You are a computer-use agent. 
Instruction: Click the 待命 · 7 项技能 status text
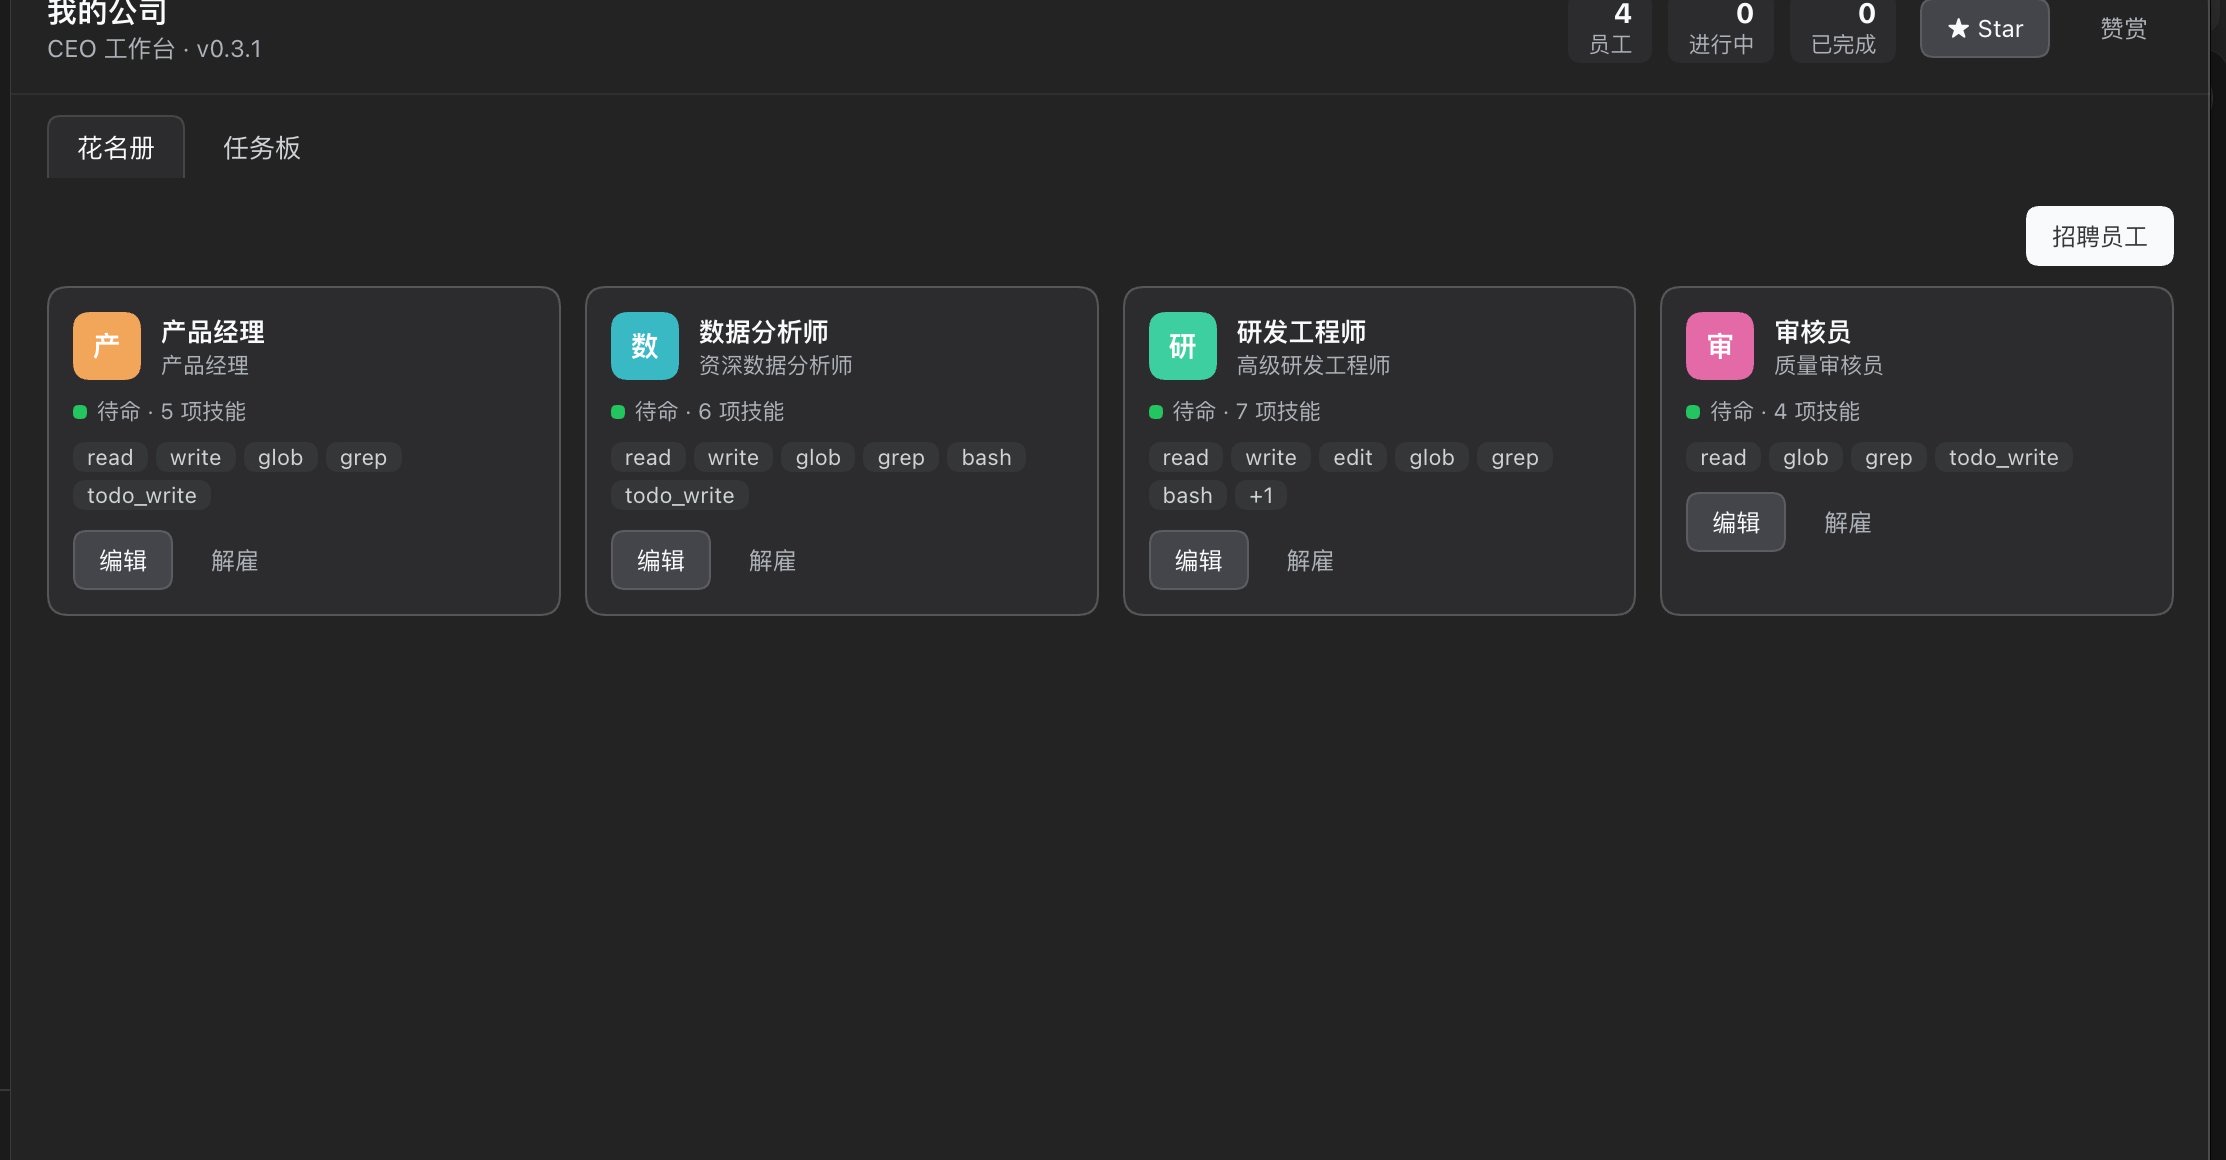[x=1246, y=411]
